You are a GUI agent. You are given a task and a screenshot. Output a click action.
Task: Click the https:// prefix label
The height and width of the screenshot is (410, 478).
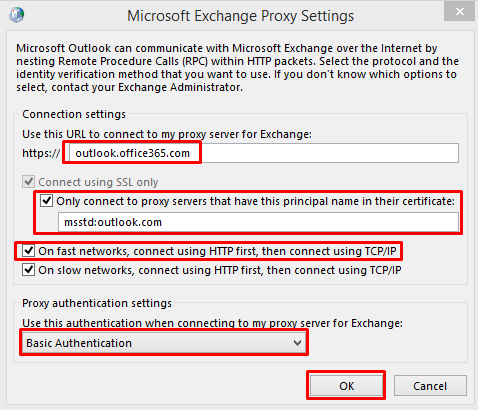(41, 153)
